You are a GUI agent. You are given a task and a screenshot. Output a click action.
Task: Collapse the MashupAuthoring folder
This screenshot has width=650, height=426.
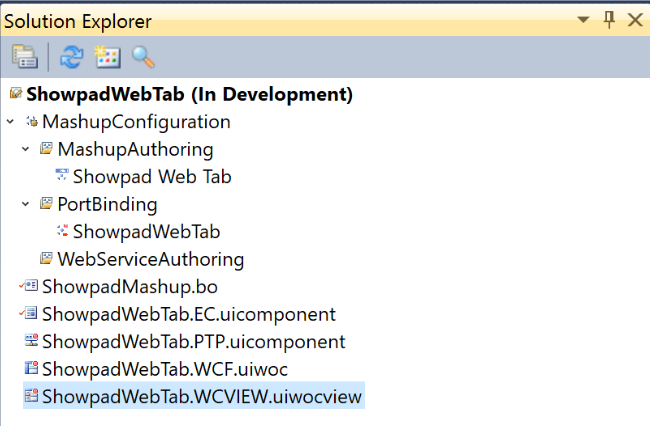26,150
